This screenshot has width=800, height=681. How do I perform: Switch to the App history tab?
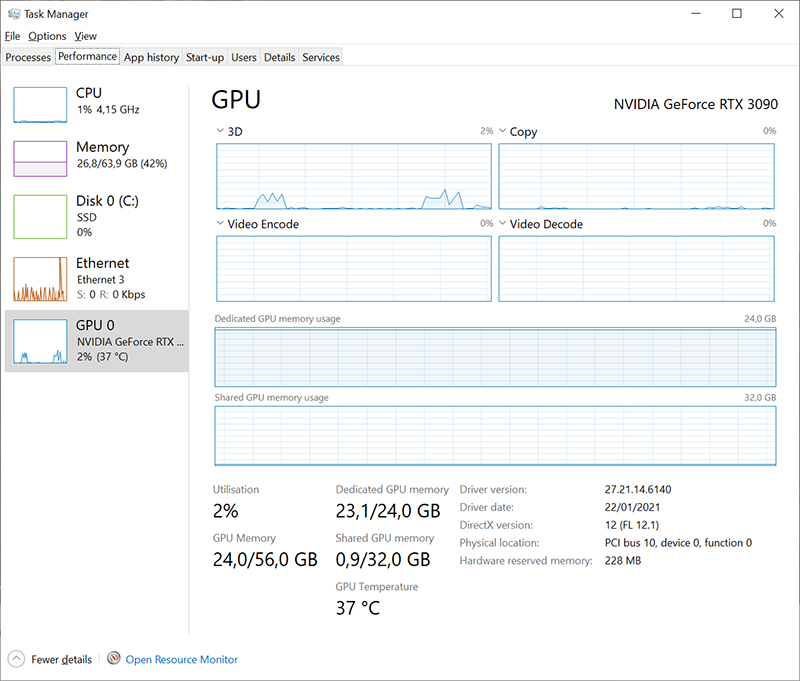(151, 57)
